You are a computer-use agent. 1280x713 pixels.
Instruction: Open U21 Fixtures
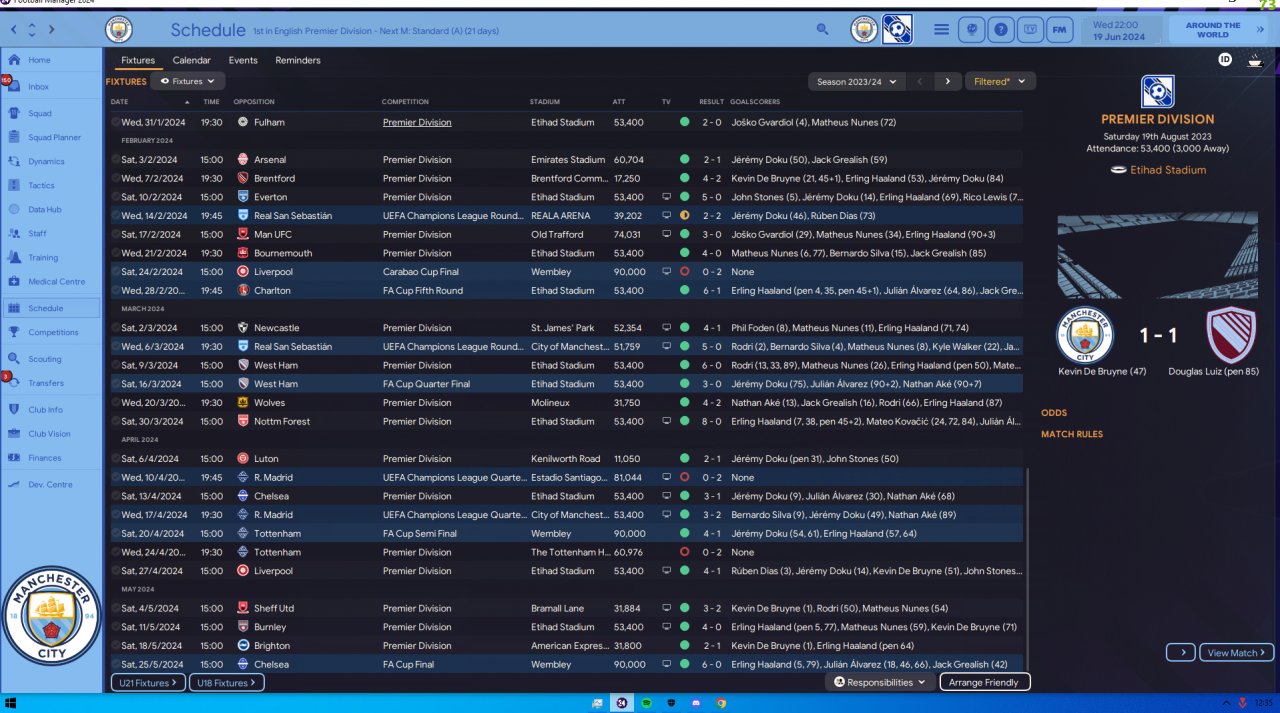[148, 683]
